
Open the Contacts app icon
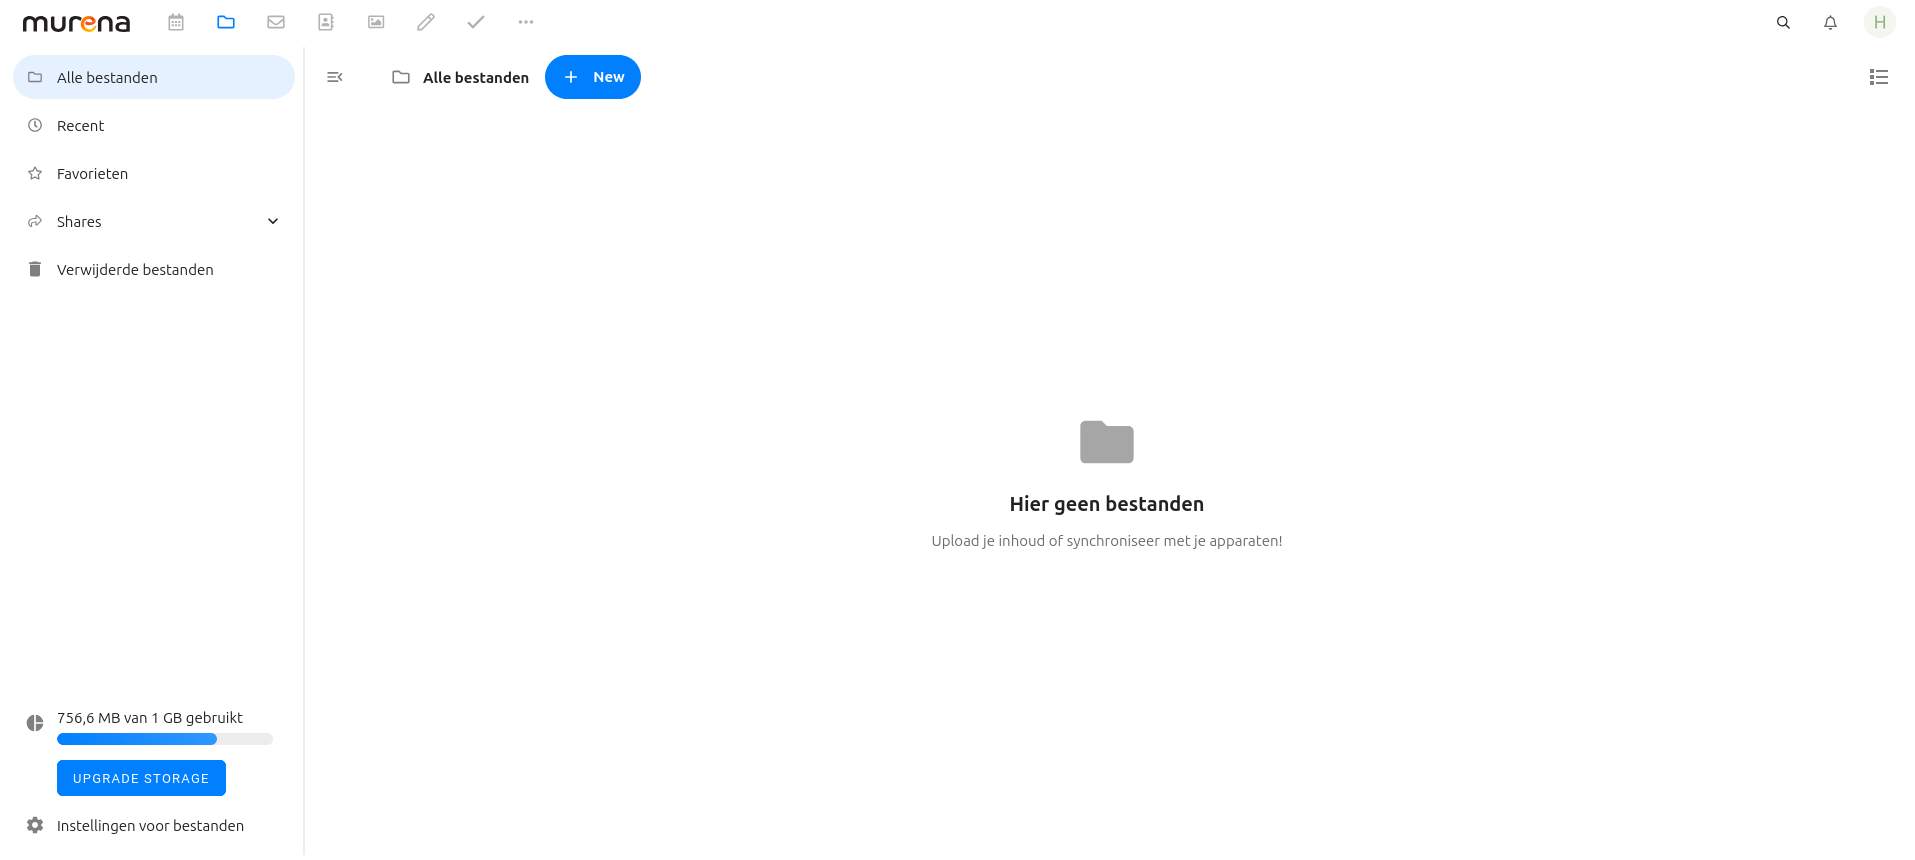click(x=326, y=22)
